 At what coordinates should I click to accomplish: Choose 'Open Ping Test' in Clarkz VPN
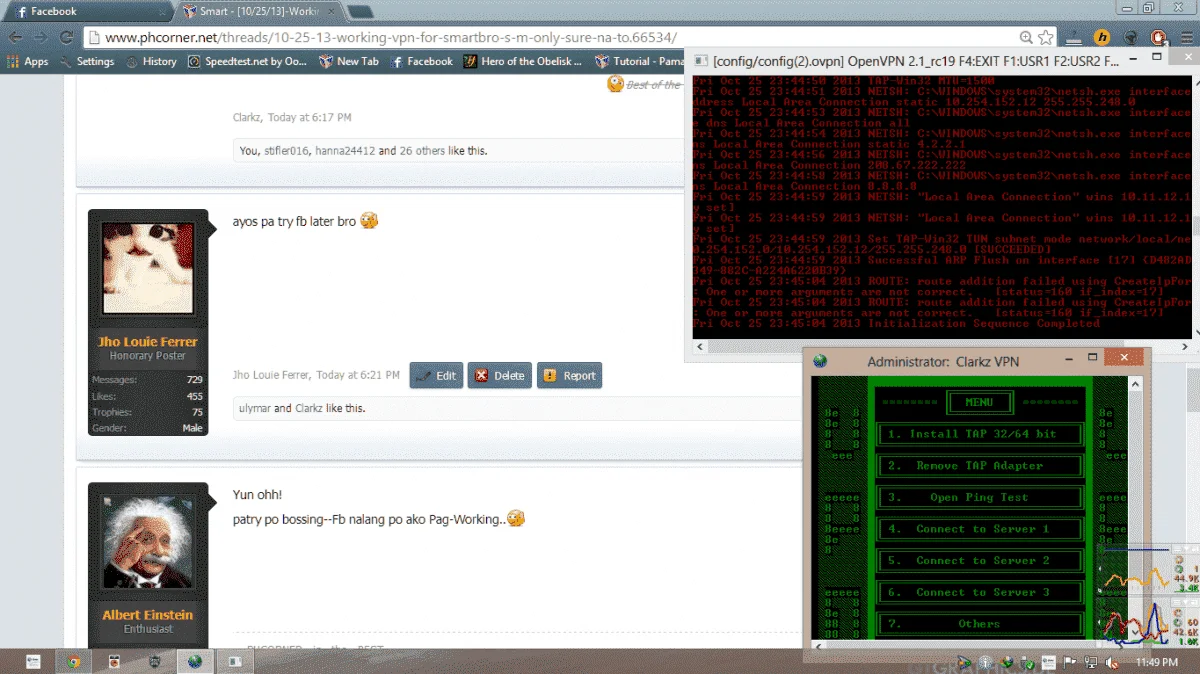[980, 497]
